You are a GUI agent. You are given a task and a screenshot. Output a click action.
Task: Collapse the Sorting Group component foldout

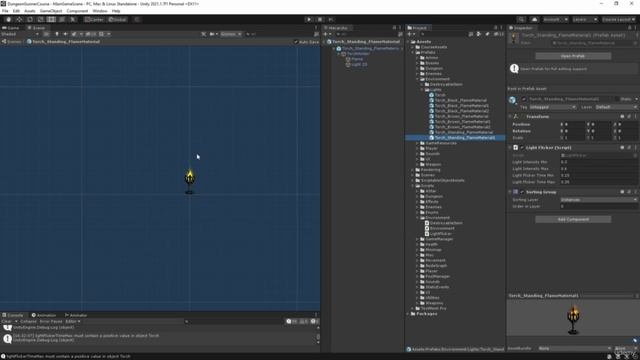[x=510, y=192]
